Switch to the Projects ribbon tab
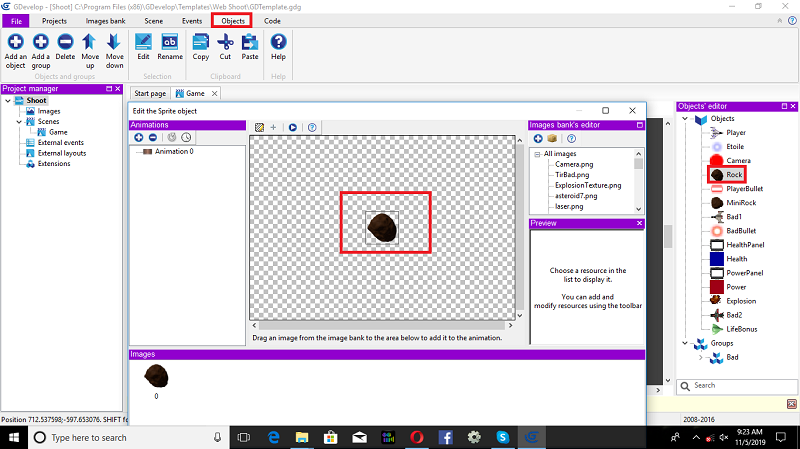Screen dimensions: 800x449 [54, 21]
